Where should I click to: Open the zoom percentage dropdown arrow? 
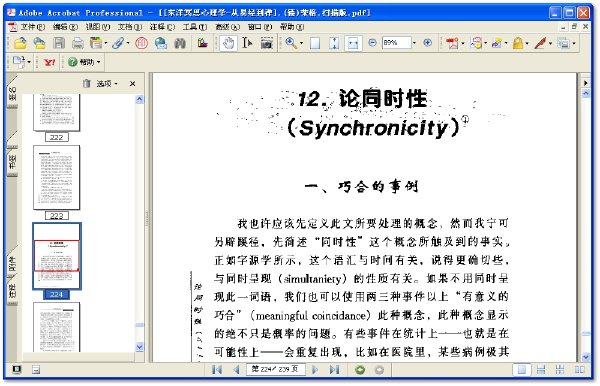414,43
